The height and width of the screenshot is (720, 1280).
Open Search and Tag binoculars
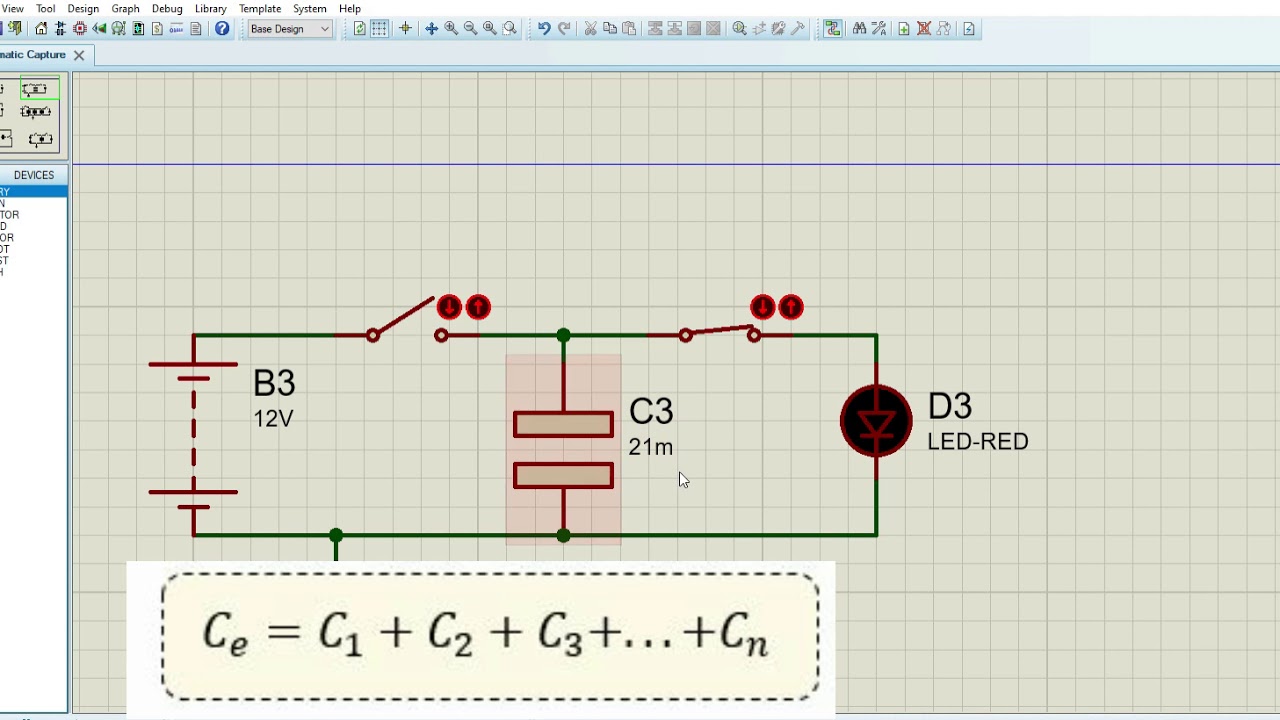[x=859, y=29]
